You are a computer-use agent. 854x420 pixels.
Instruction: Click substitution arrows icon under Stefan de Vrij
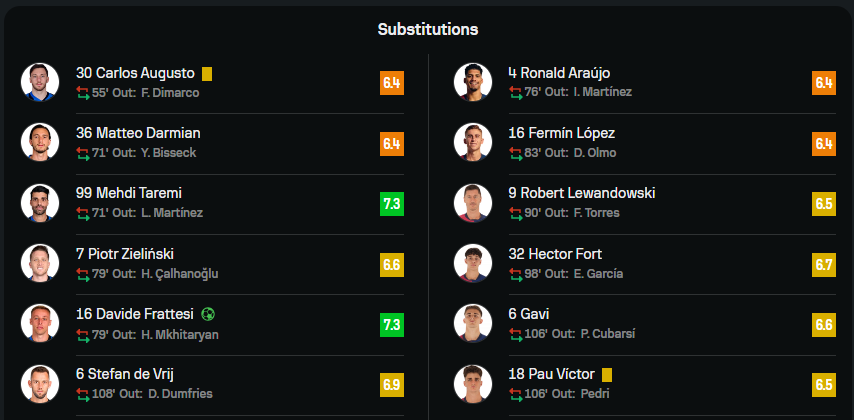tap(83, 394)
